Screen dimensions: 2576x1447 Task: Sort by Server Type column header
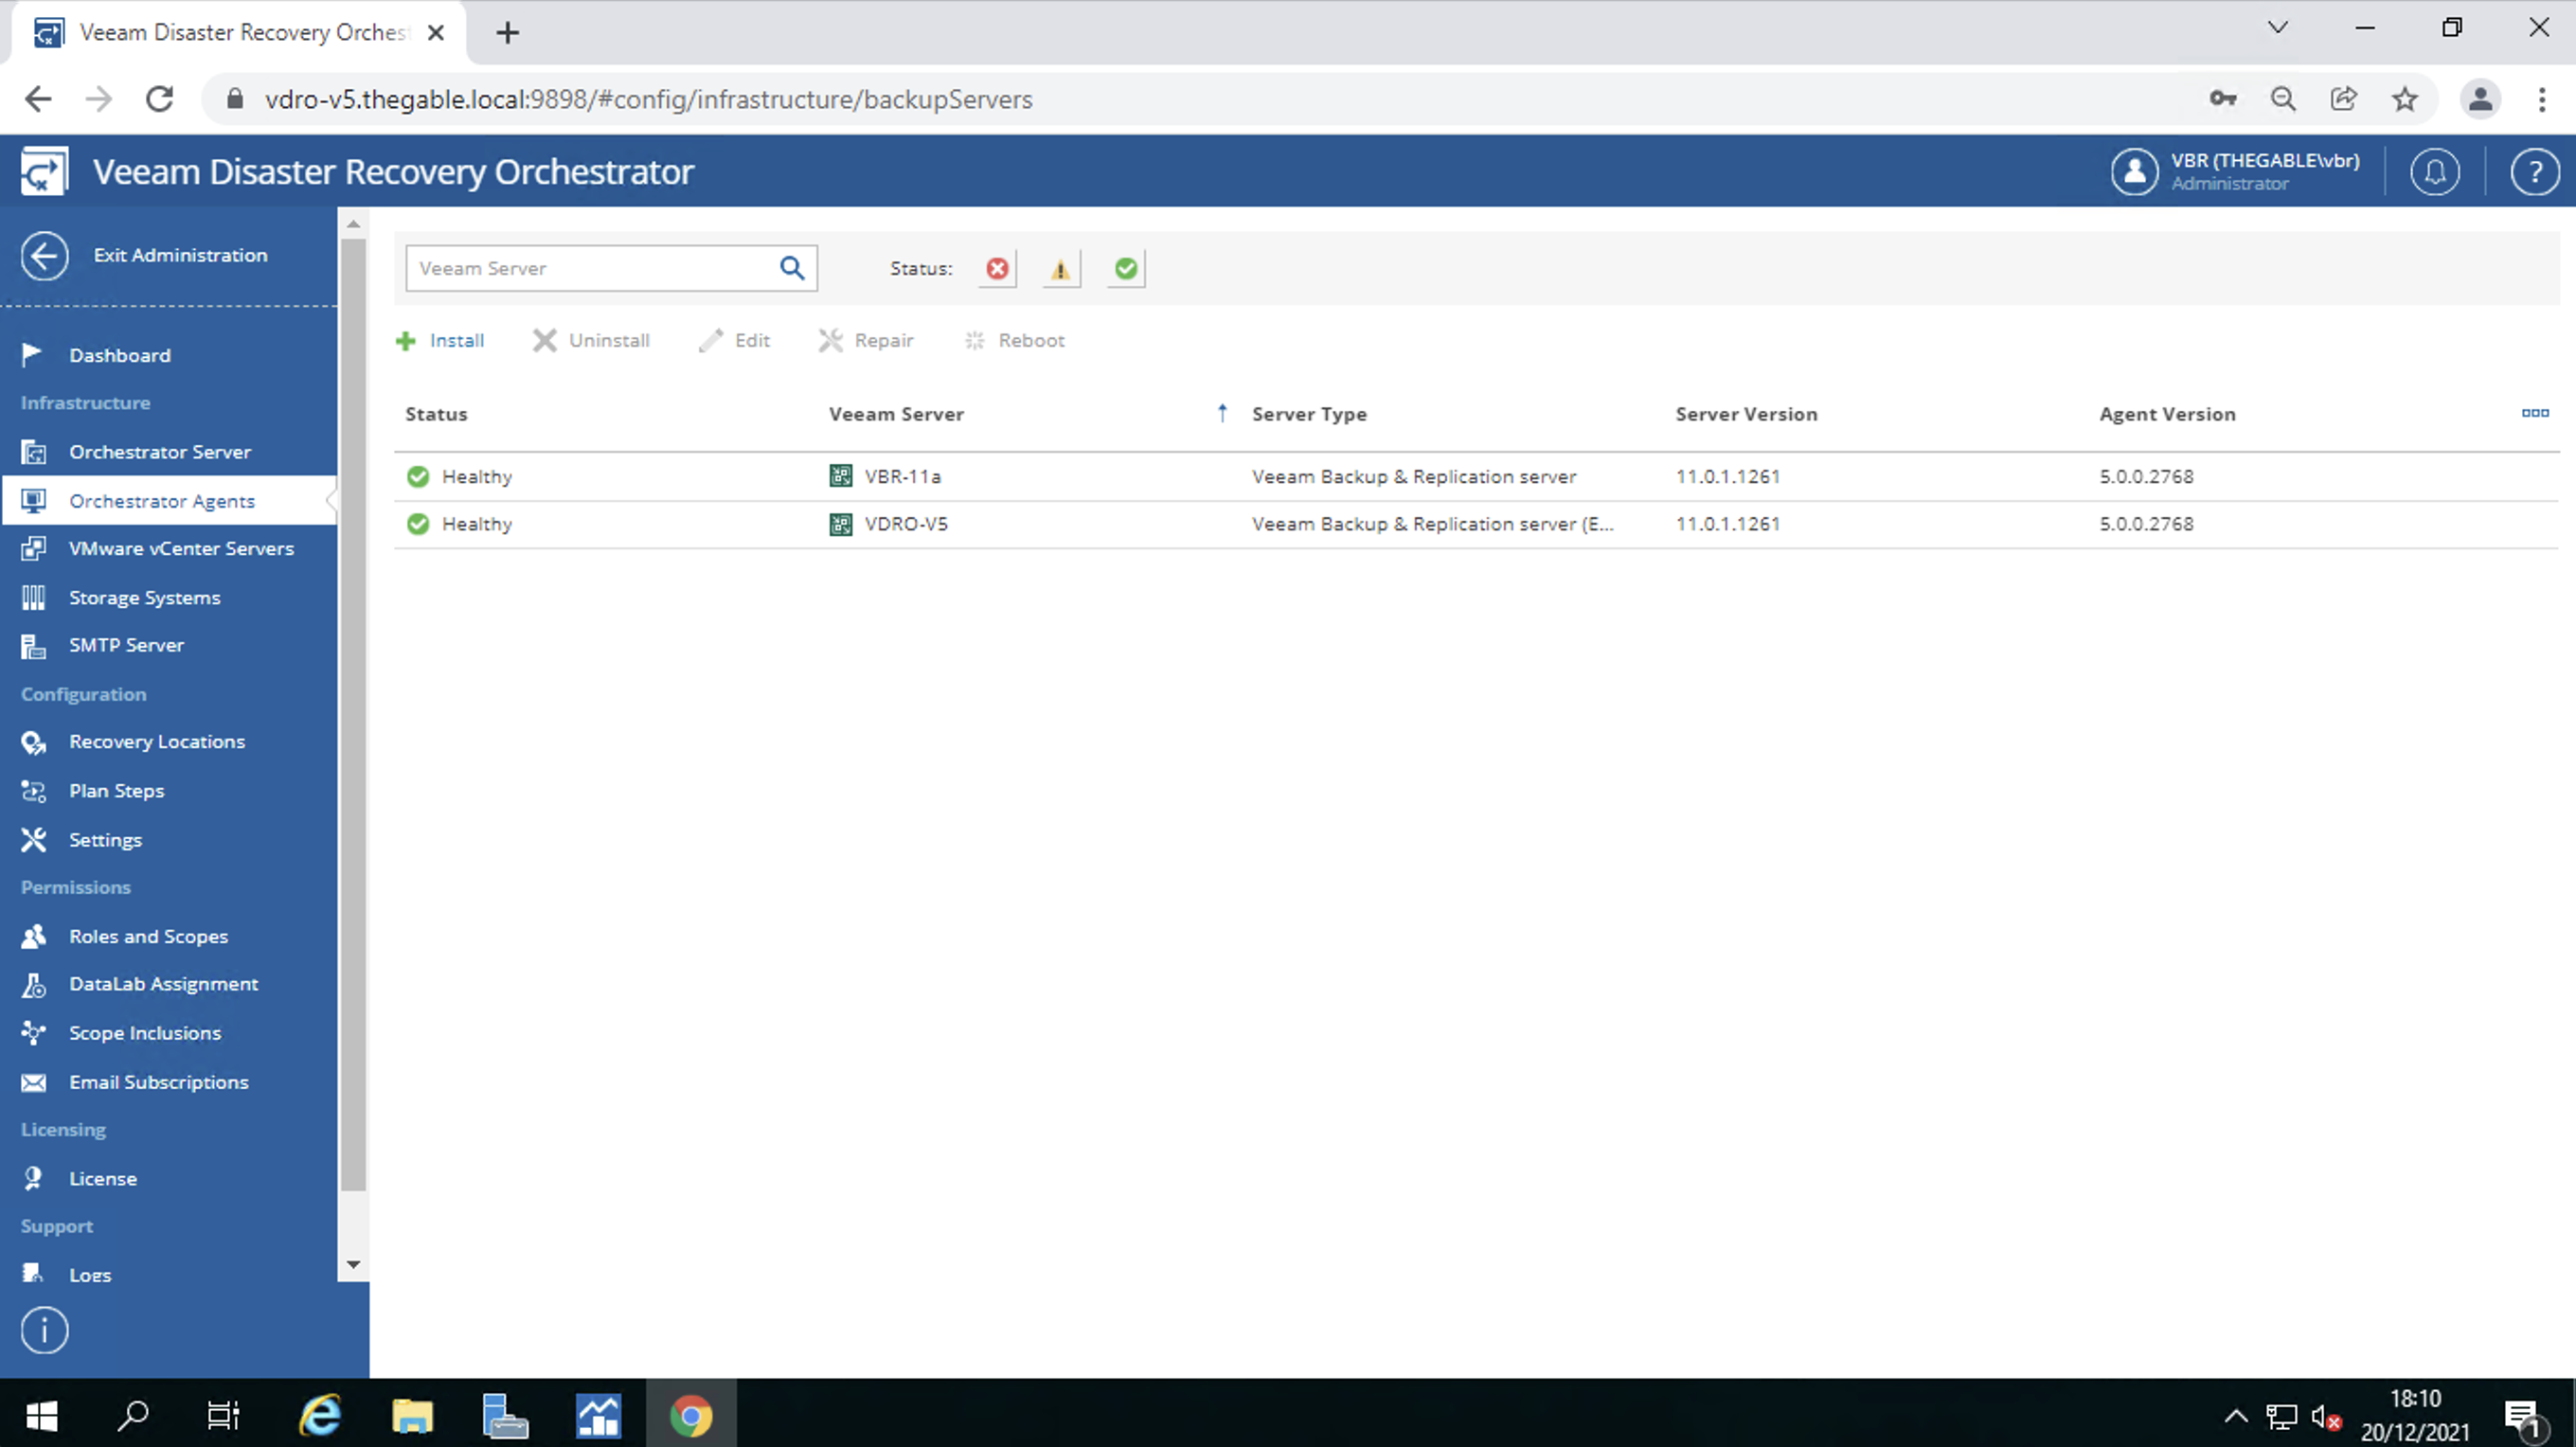pos(1309,414)
